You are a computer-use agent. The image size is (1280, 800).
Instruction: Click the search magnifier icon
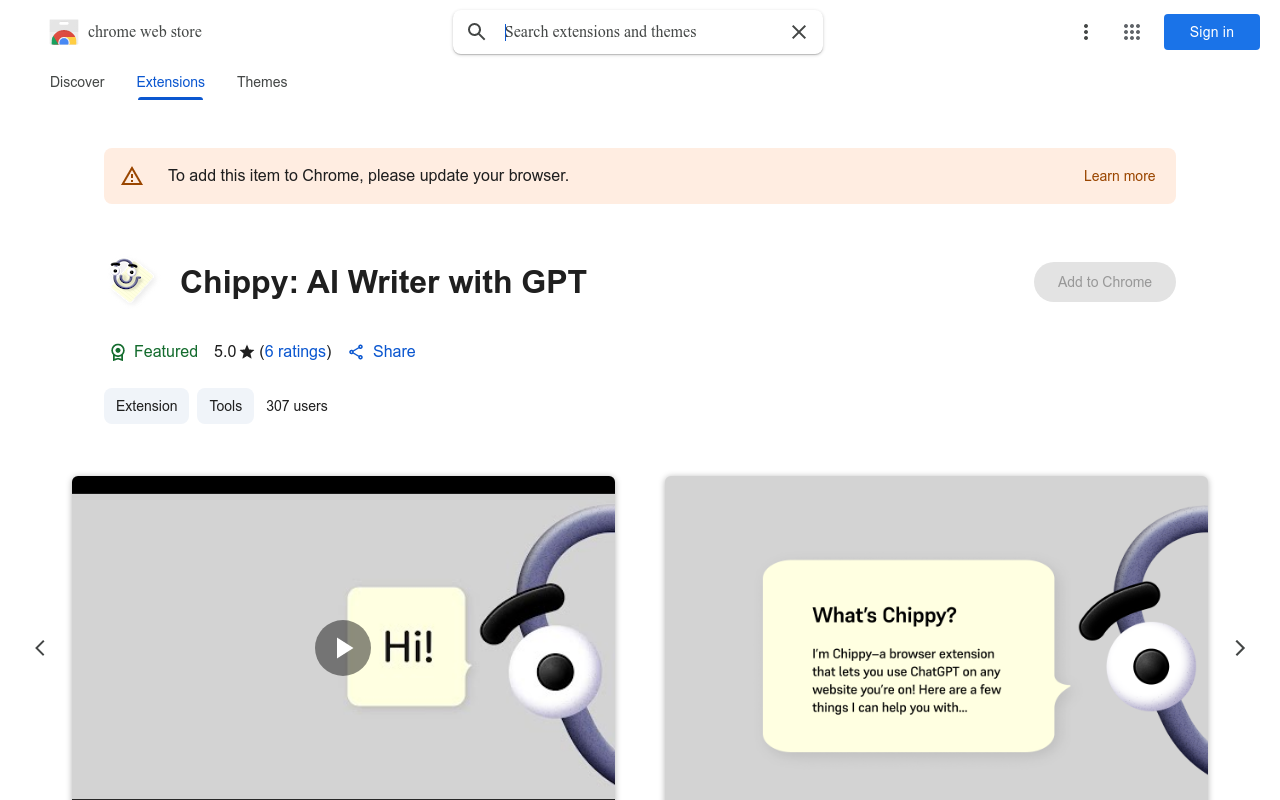[477, 32]
